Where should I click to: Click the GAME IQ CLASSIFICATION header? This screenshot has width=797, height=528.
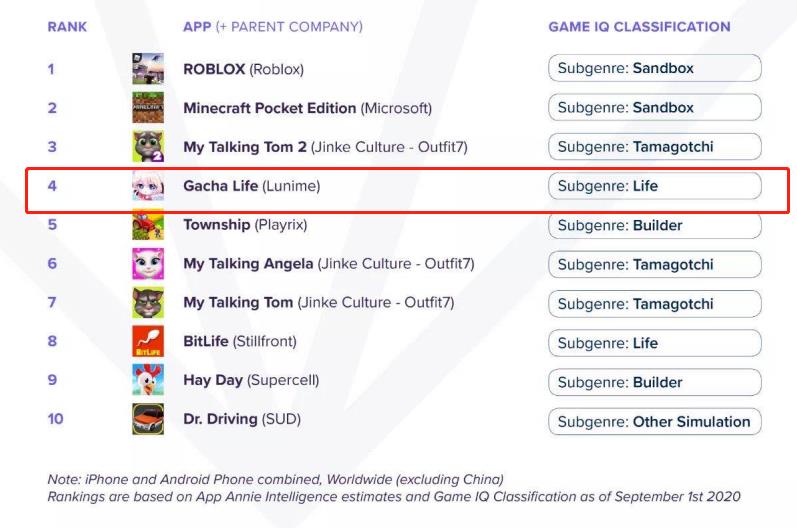click(639, 26)
